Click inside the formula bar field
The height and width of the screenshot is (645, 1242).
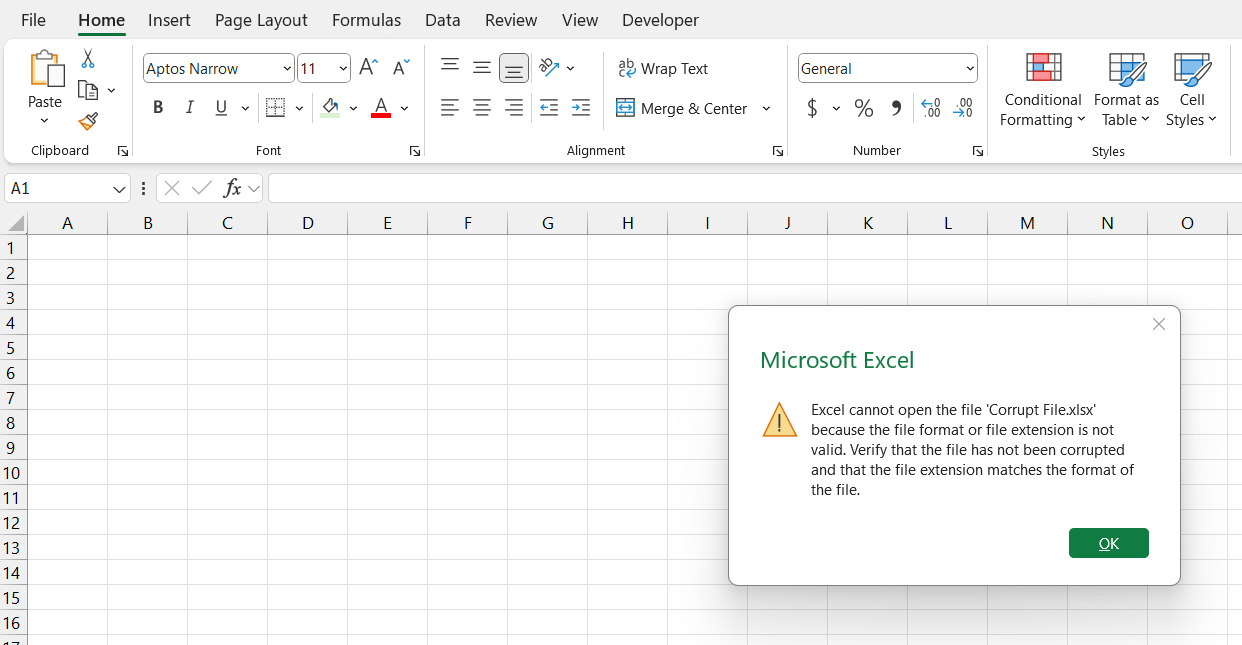755,188
